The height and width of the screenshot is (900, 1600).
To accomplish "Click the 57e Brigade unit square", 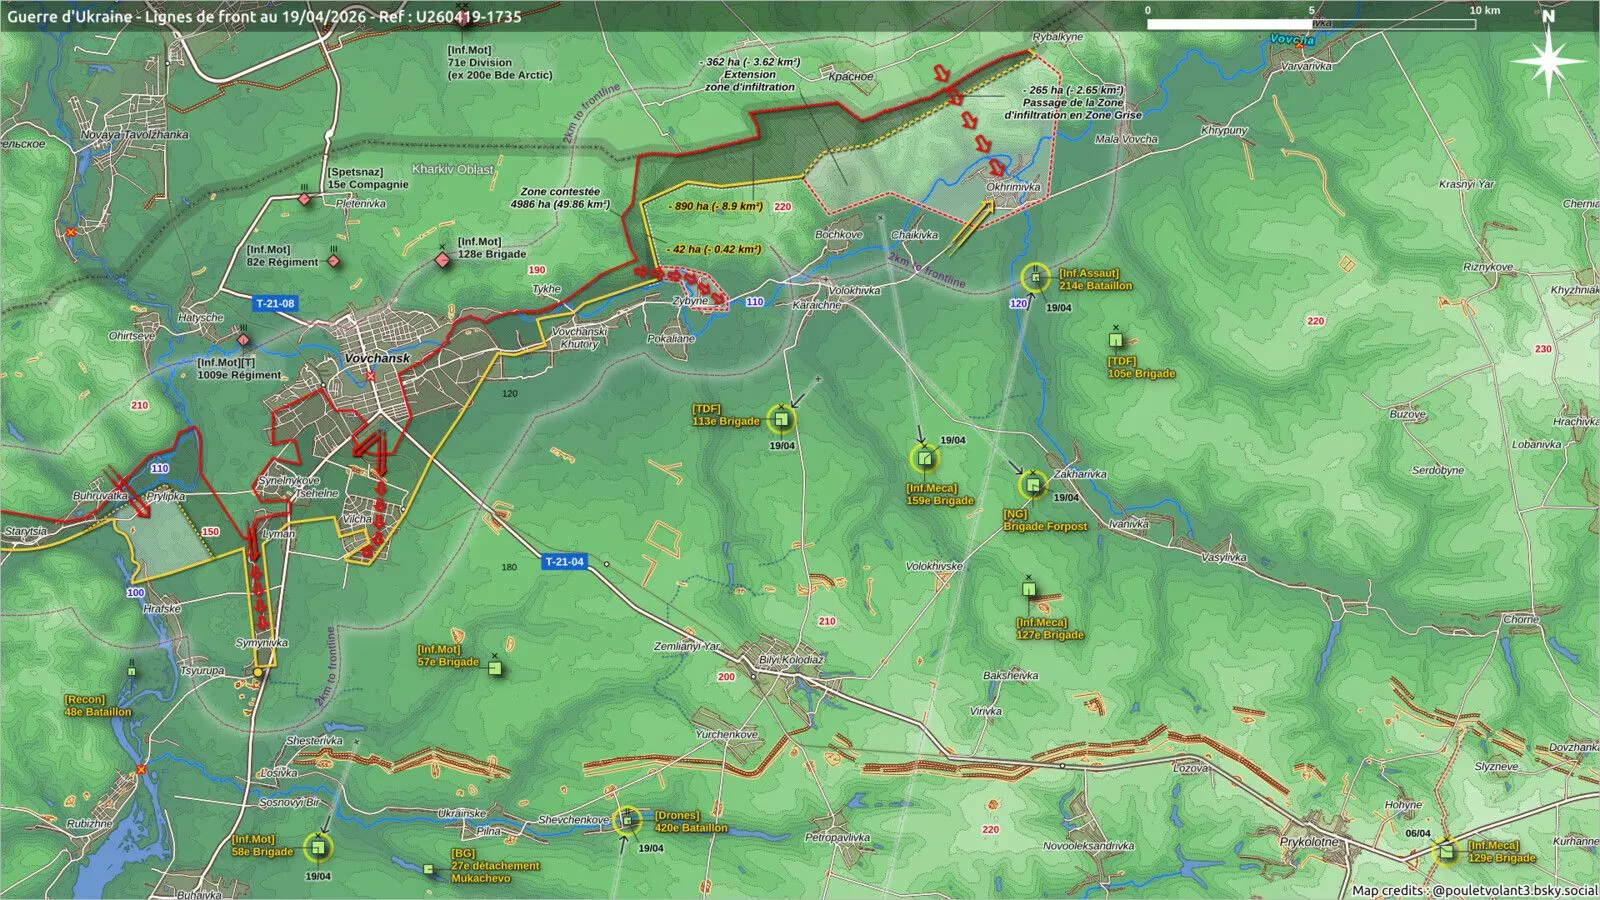I will (x=494, y=668).
